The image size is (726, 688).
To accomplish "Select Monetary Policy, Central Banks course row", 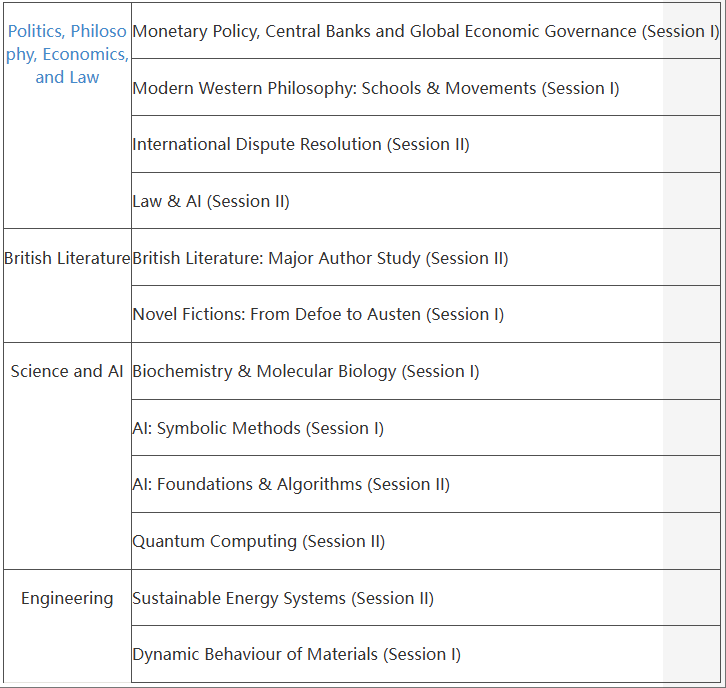I will coord(425,31).
